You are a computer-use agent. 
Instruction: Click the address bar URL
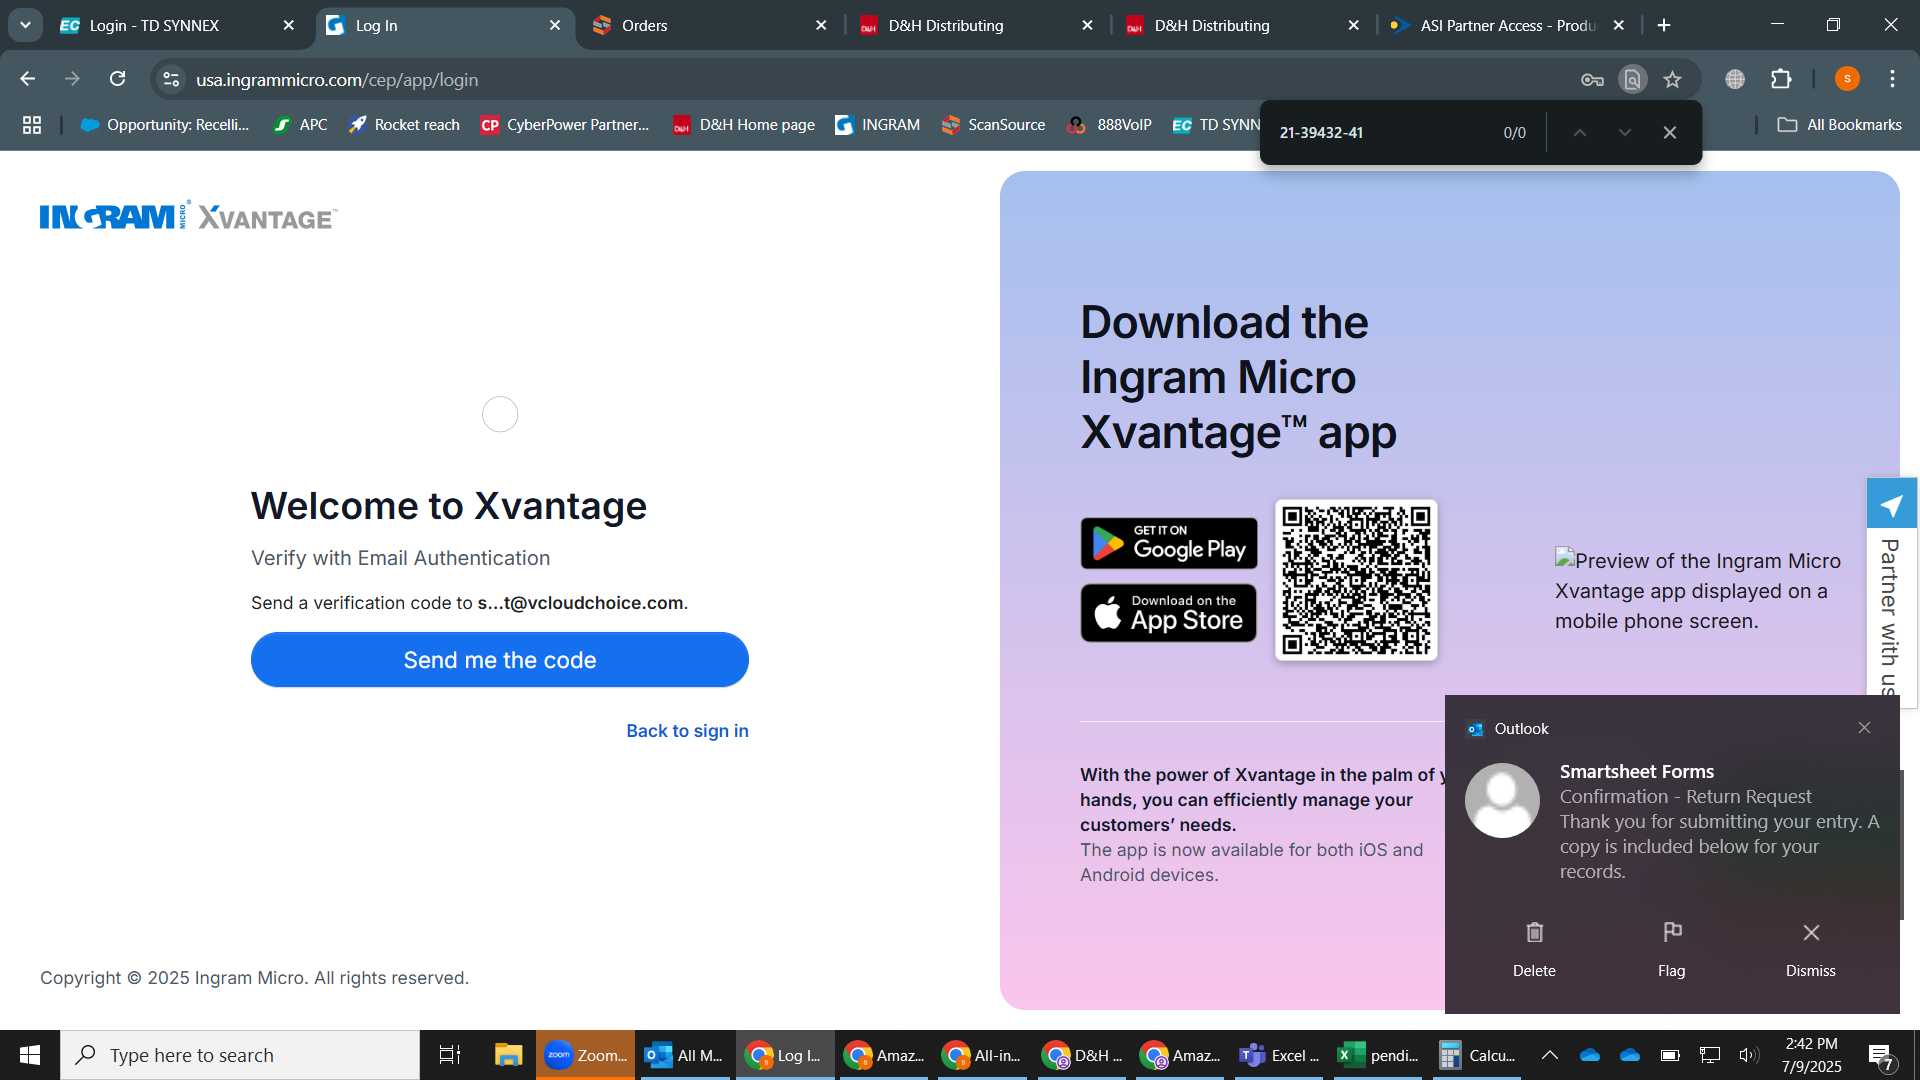coord(337,79)
